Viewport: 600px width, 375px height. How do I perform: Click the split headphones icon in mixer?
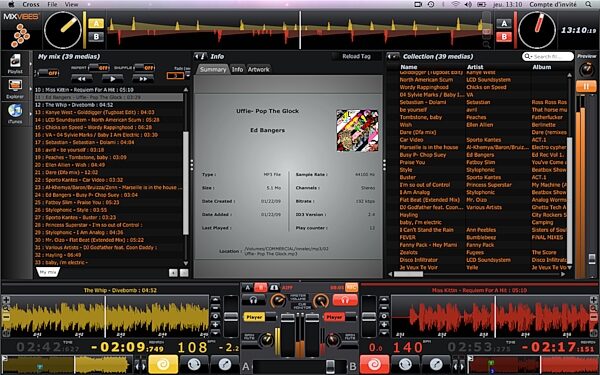coord(274,287)
